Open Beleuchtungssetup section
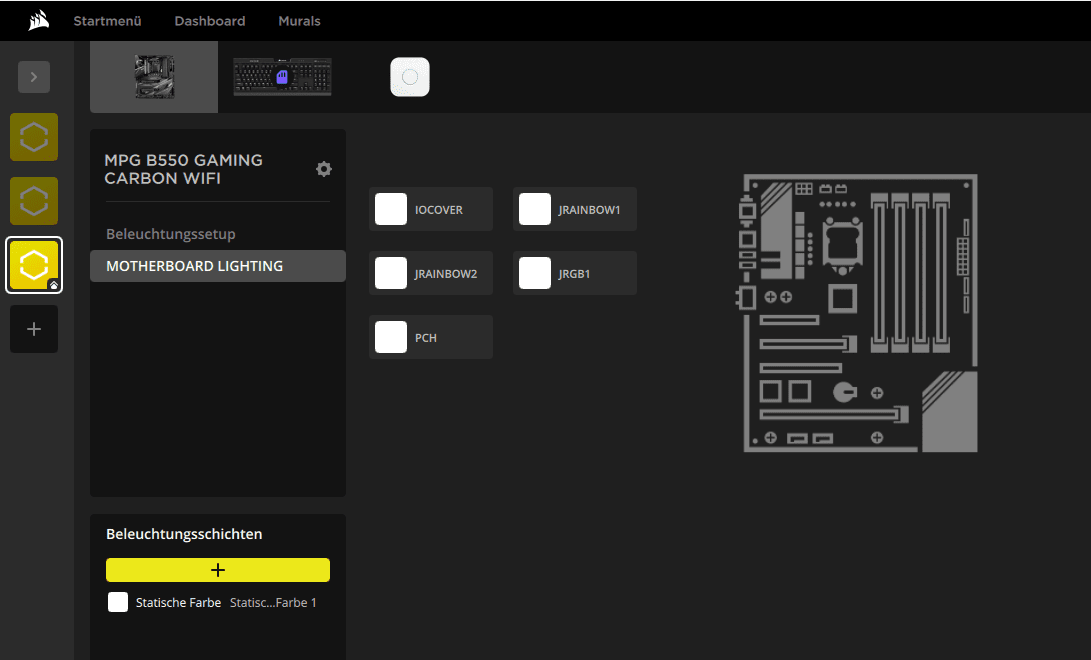 pos(171,234)
